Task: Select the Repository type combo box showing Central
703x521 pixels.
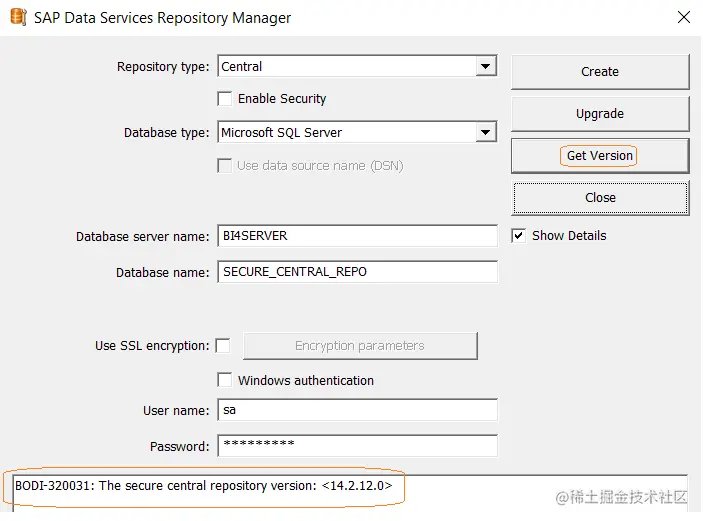Action: tap(357, 66)
